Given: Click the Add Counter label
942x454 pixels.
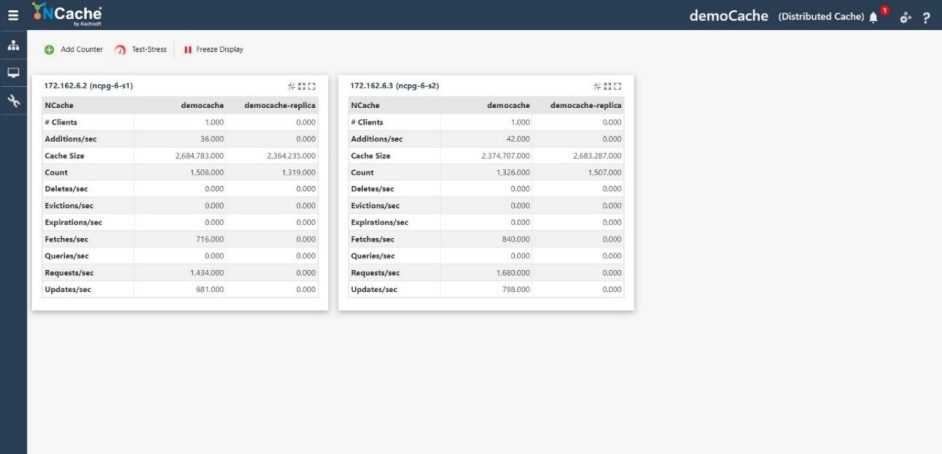Looking at the screenshot, I should click(82, 50).
